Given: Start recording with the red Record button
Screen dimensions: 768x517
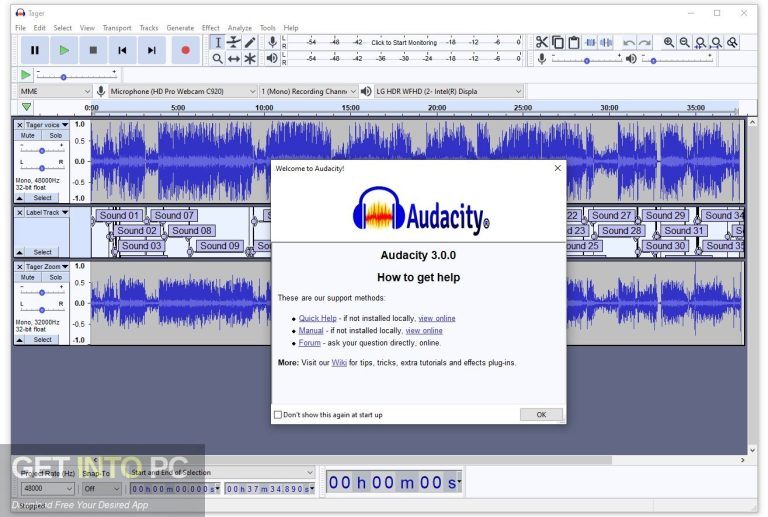Looking at the screenshot, I should click(185, 50).
